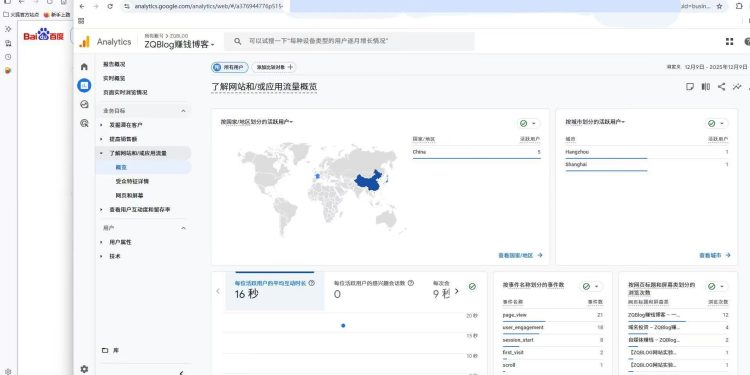Expand the 技术 tree item
Image resolution: width=750 pixels, height=375 pixels.
pyautogui.click(x=101, y=256)
